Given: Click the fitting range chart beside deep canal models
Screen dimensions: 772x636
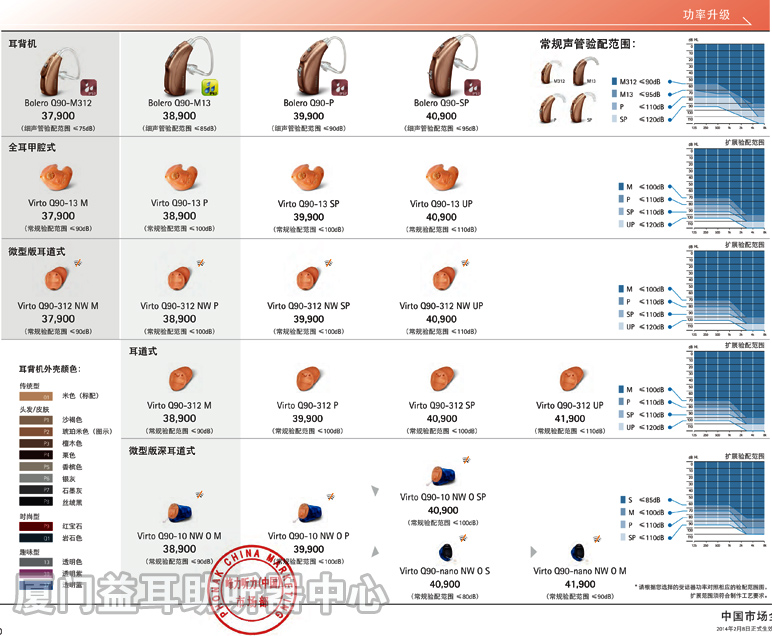Looking at the screenshot, I should (x=727, y=501).
